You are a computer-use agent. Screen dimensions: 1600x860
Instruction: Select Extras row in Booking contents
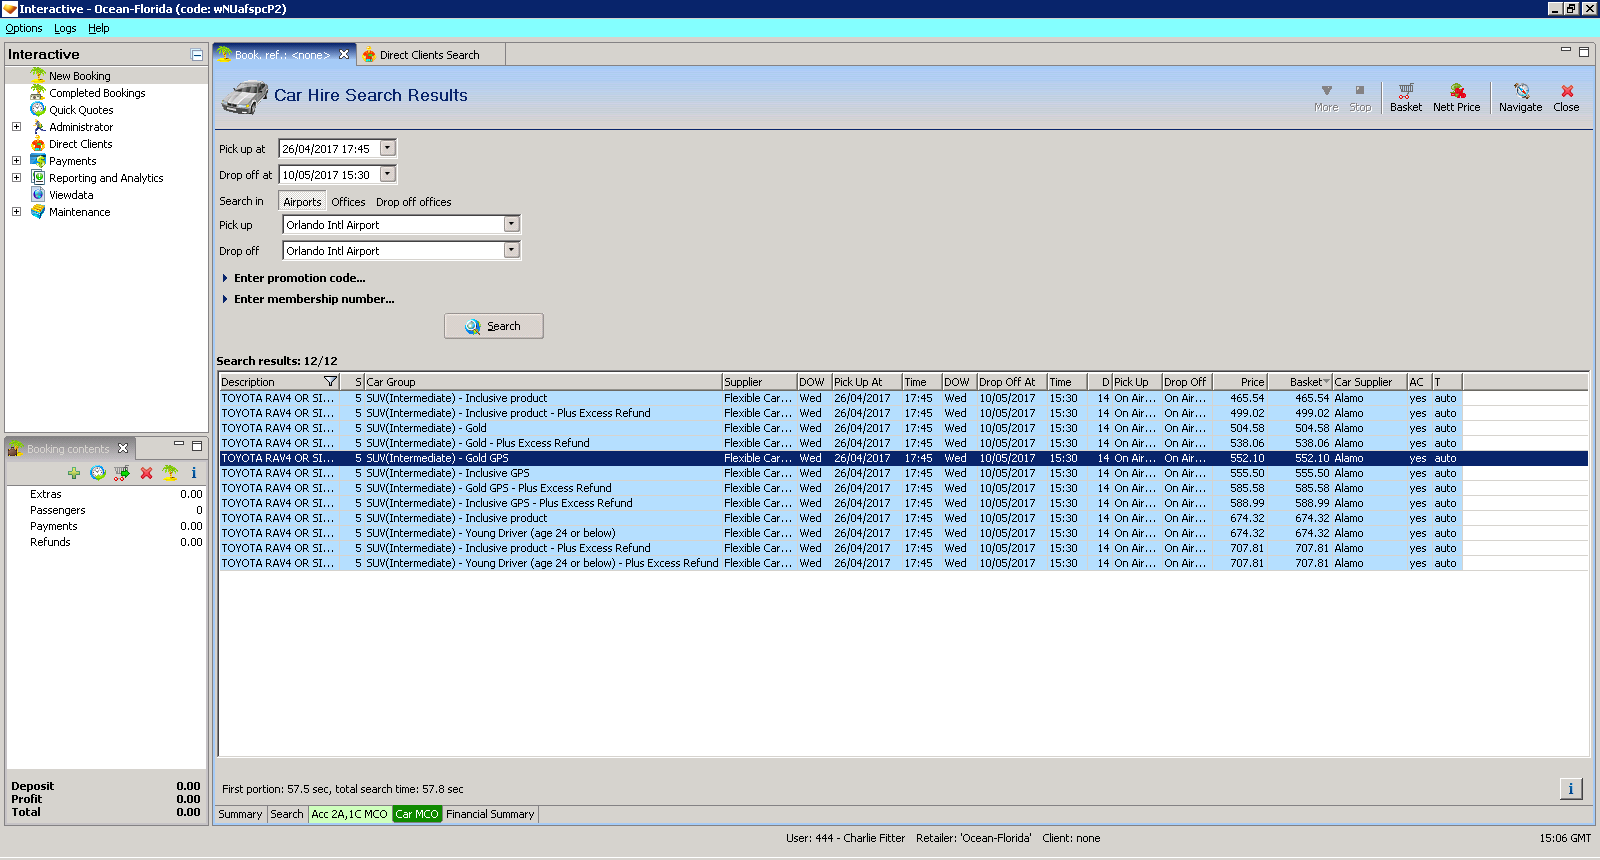coord(106,494)
